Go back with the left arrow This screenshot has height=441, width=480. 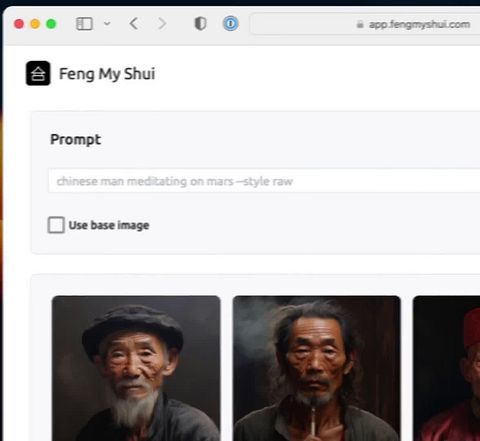134,24
